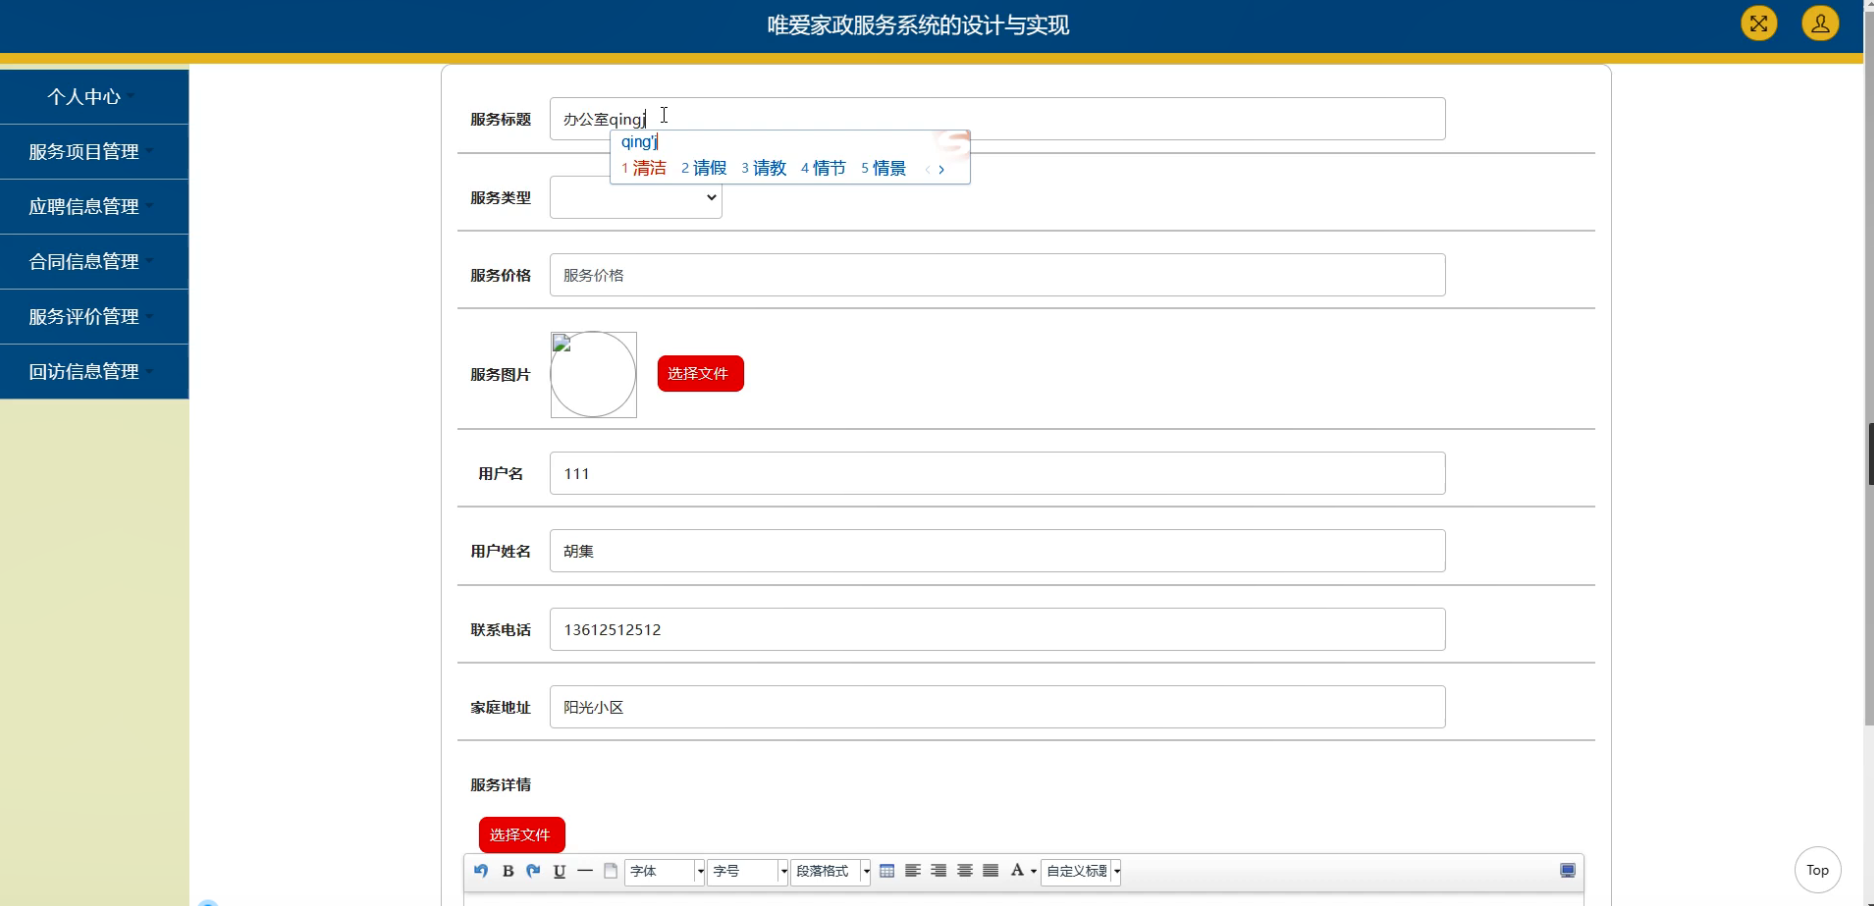Toggle bold formatting in the editor

pos(508,871)
